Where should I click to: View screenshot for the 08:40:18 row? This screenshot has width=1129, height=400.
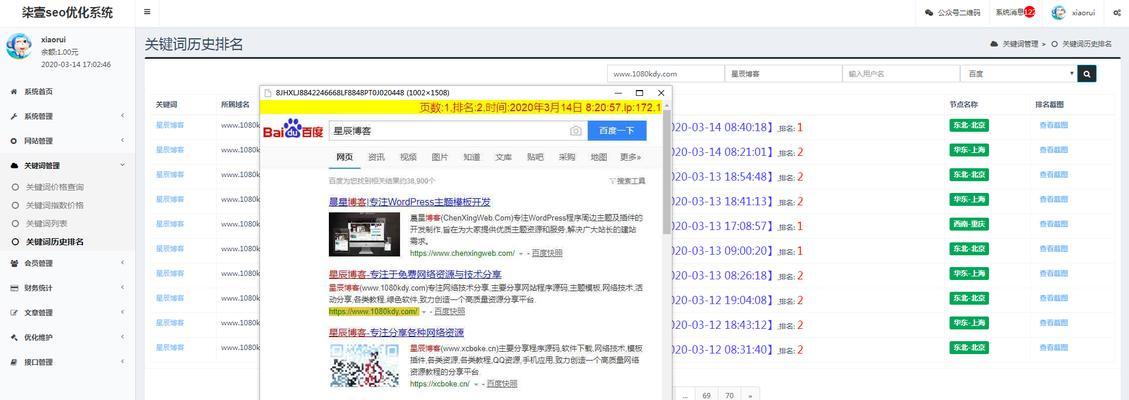(x=1053, y=125)
